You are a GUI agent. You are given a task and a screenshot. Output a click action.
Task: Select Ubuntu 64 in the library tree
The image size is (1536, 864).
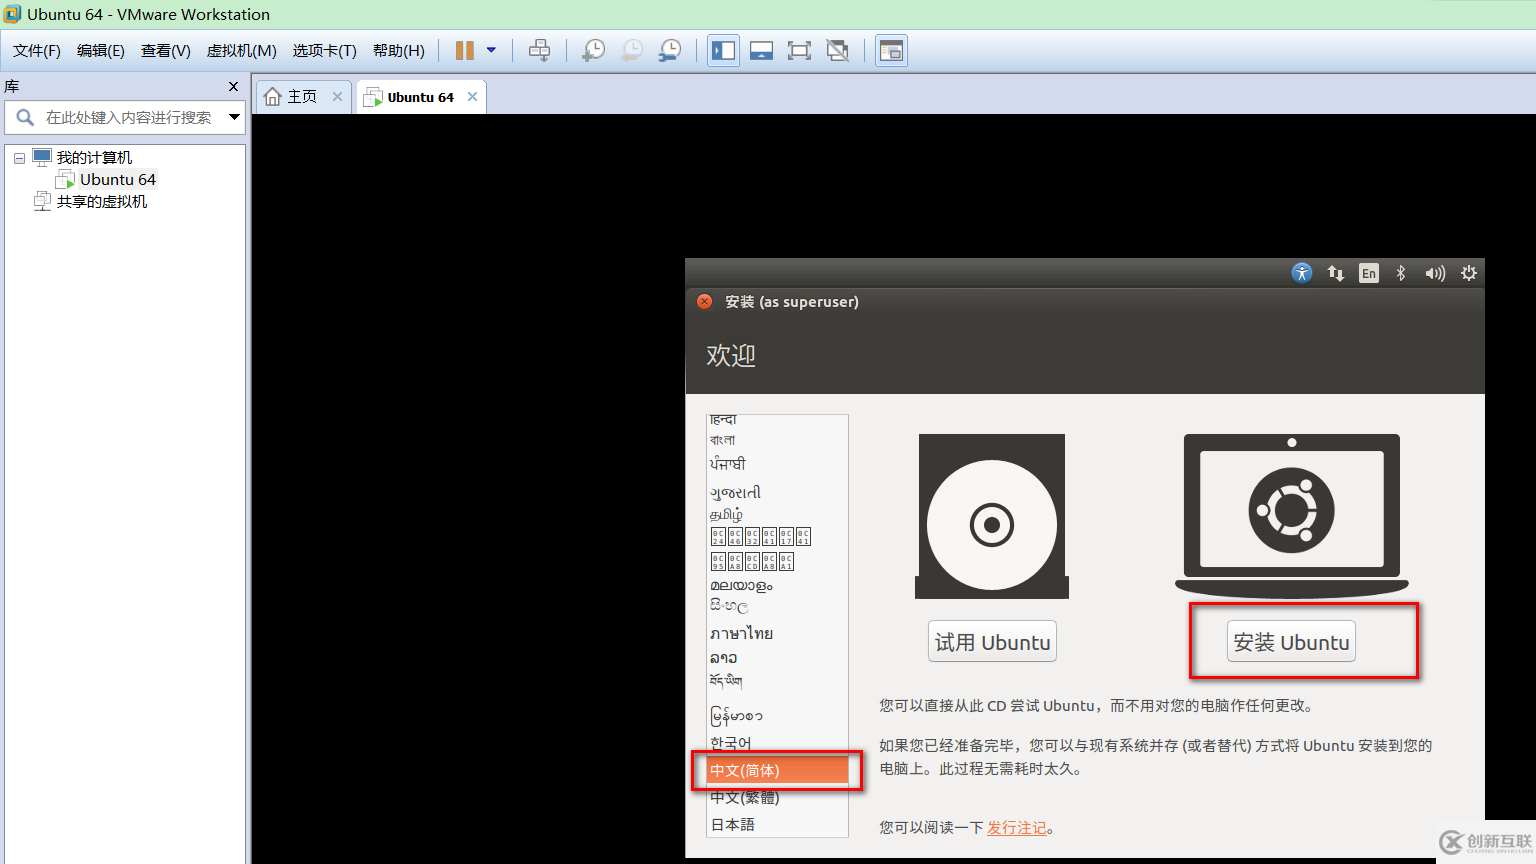[x=118, y=180]
